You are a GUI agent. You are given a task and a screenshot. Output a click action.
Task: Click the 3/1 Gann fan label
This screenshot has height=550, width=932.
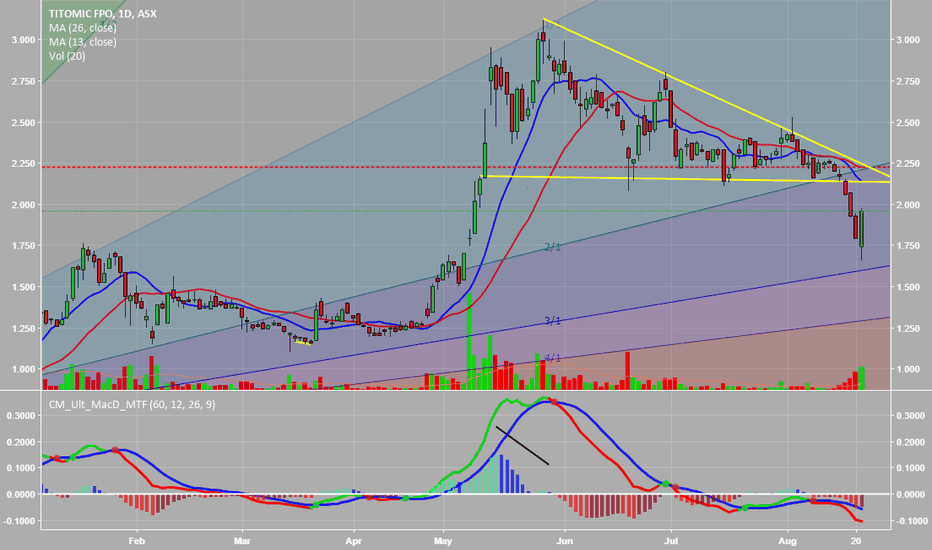click(x=552, y=321)
